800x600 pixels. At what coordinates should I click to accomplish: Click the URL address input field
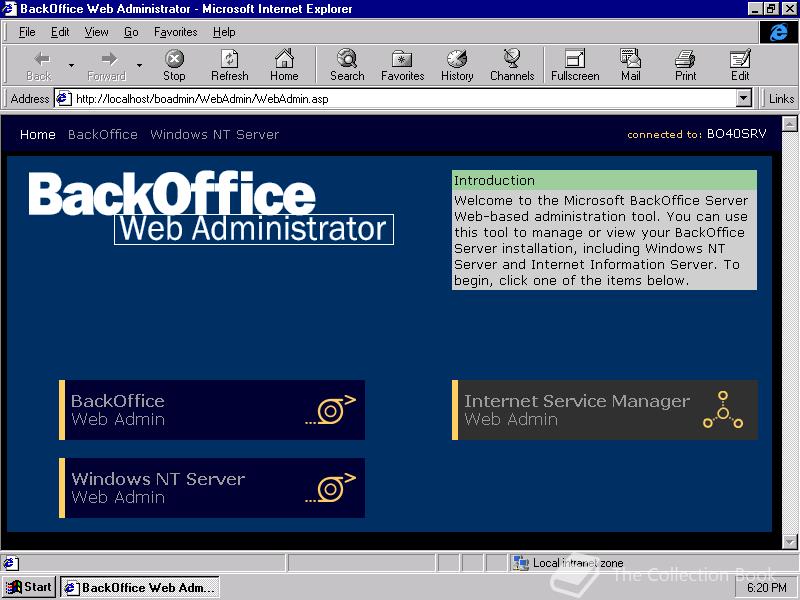pos(403,98)
